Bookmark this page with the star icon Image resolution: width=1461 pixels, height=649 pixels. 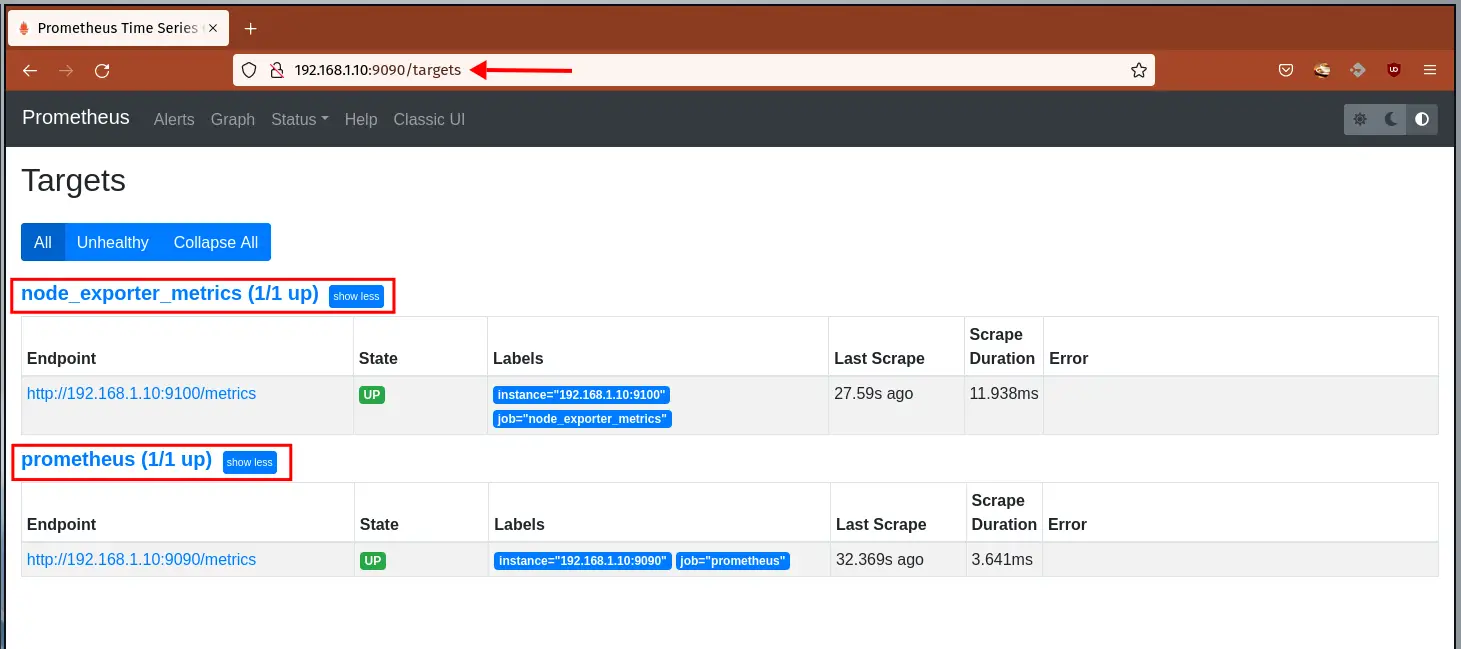[x=1138, y=70]
